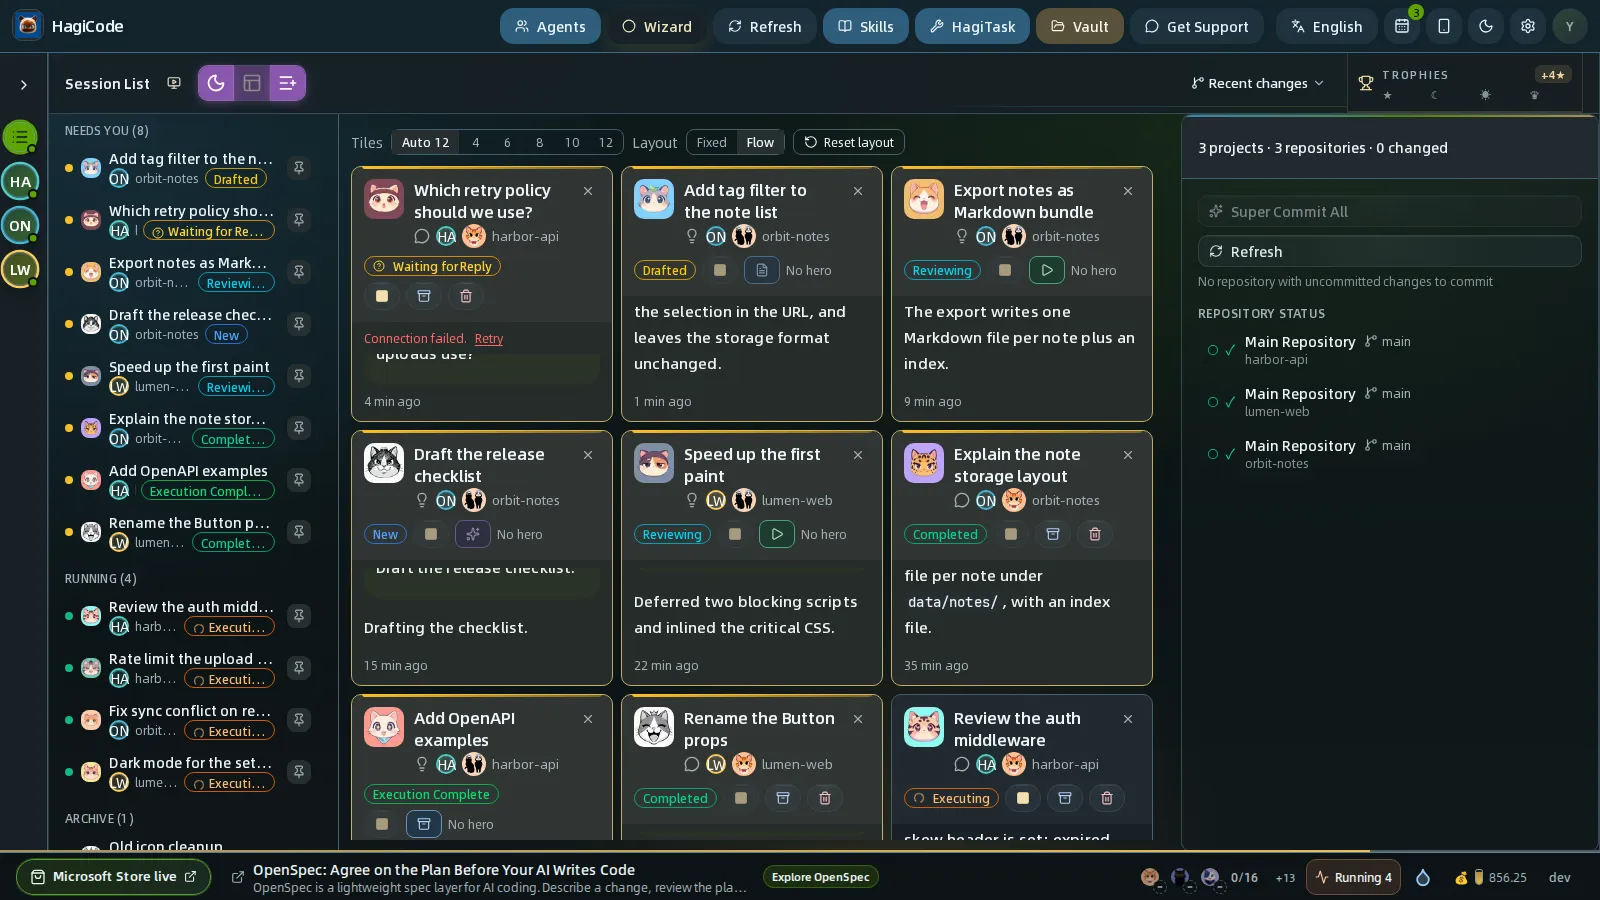Open the calendar icon with badge 3
The image size is (1600, 900).
1402,26
